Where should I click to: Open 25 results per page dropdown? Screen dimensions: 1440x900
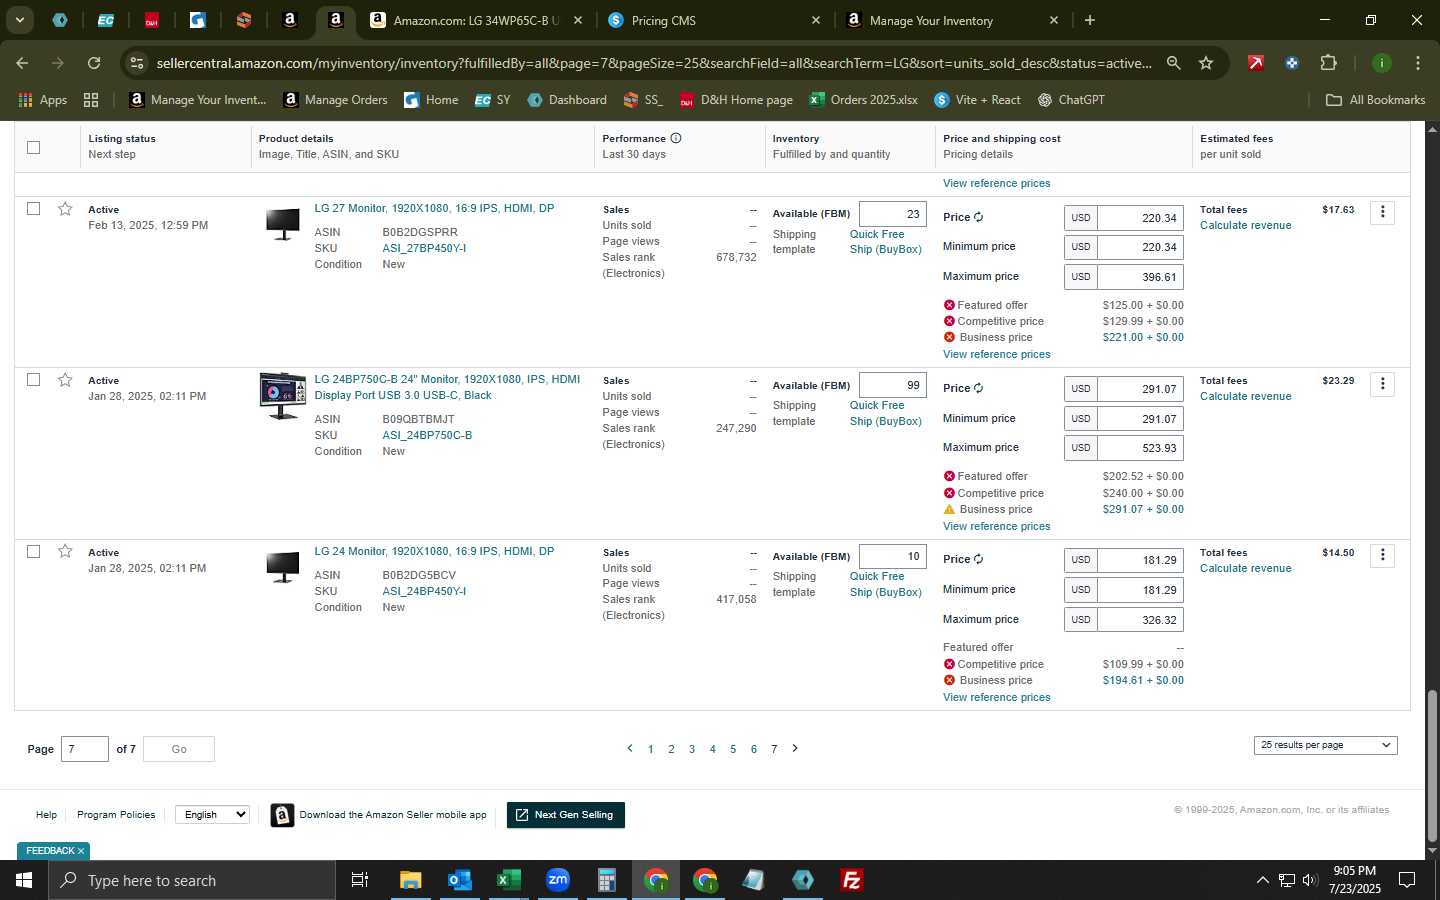point(1325,745)
